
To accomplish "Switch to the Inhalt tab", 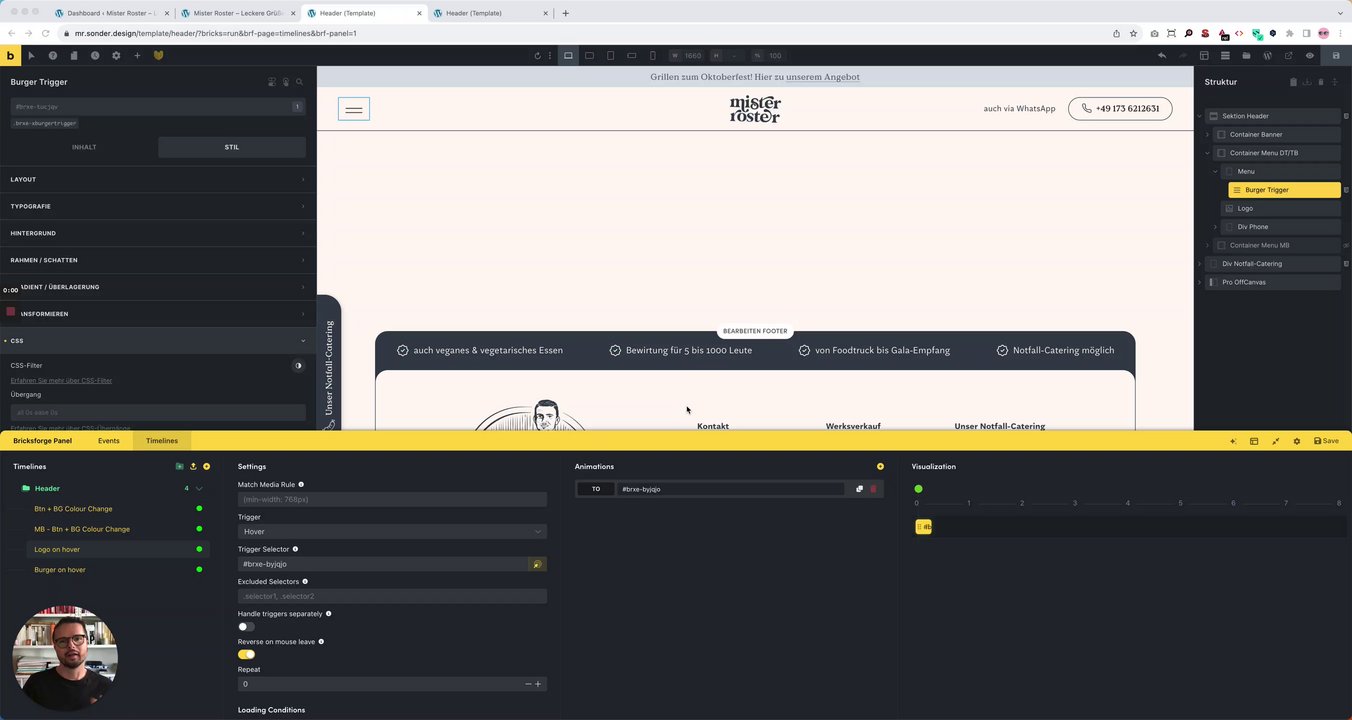I will [x=84, y=147].
